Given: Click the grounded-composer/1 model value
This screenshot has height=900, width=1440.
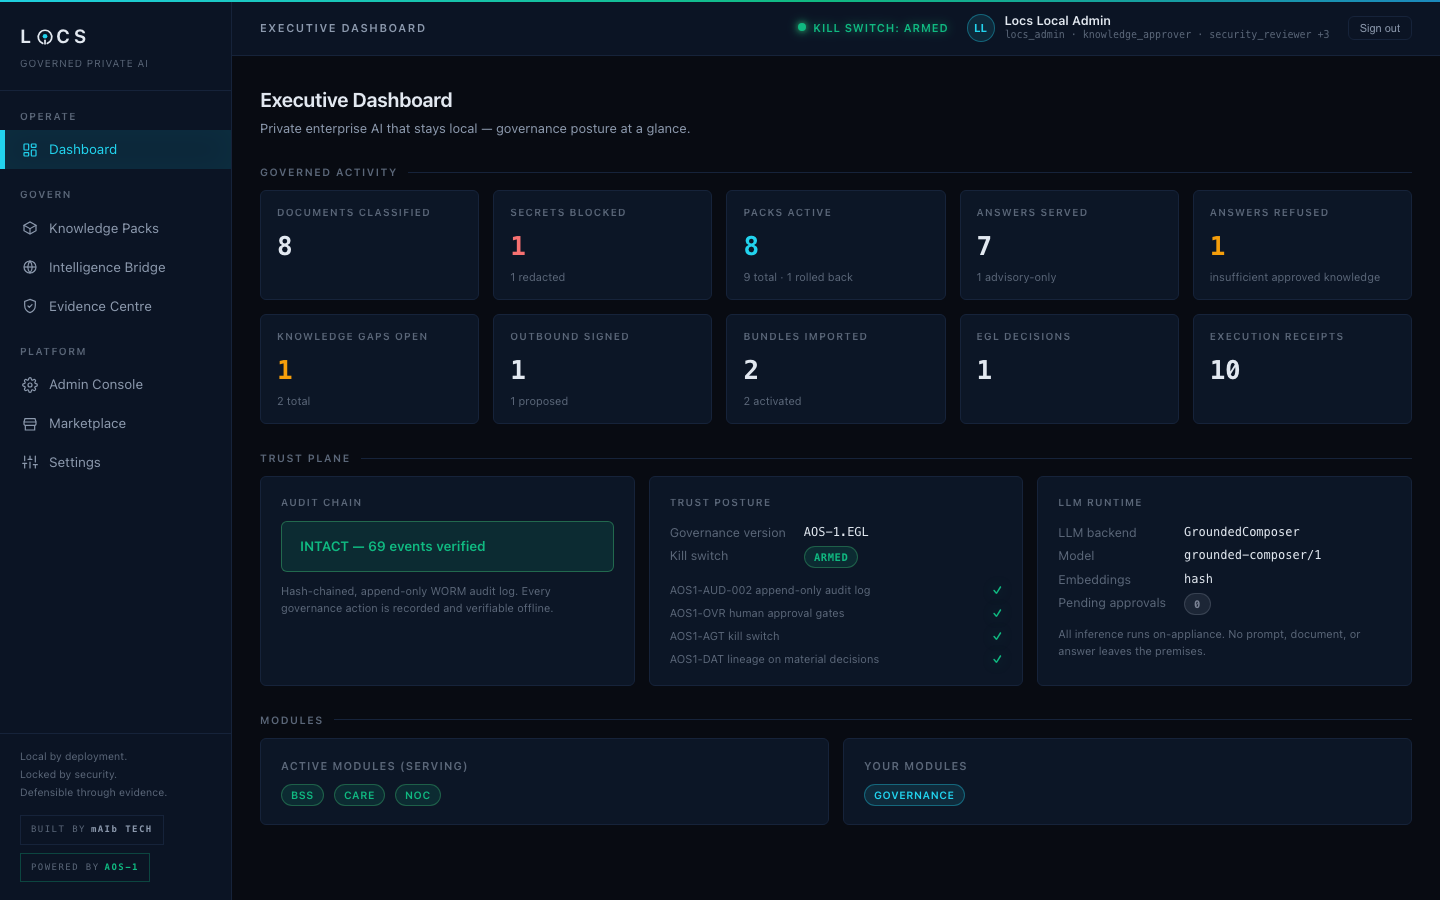Looking at the screenshot, I should pyautogui.click(x=1252, y=555).
